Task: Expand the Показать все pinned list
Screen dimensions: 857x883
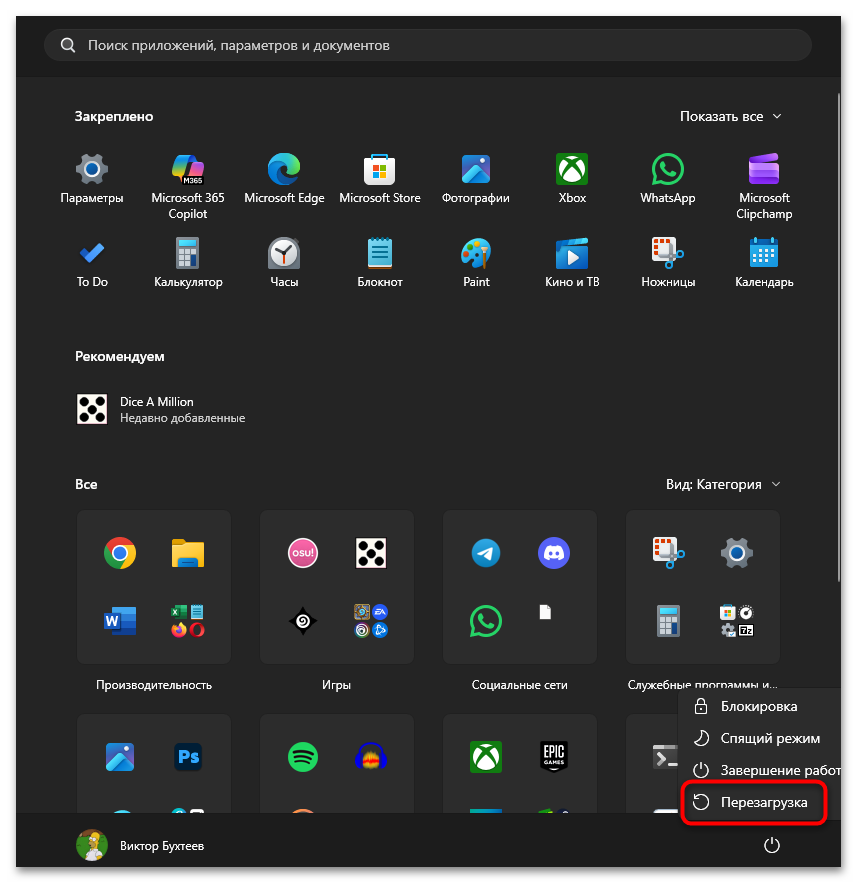Action: click(731, 117)
